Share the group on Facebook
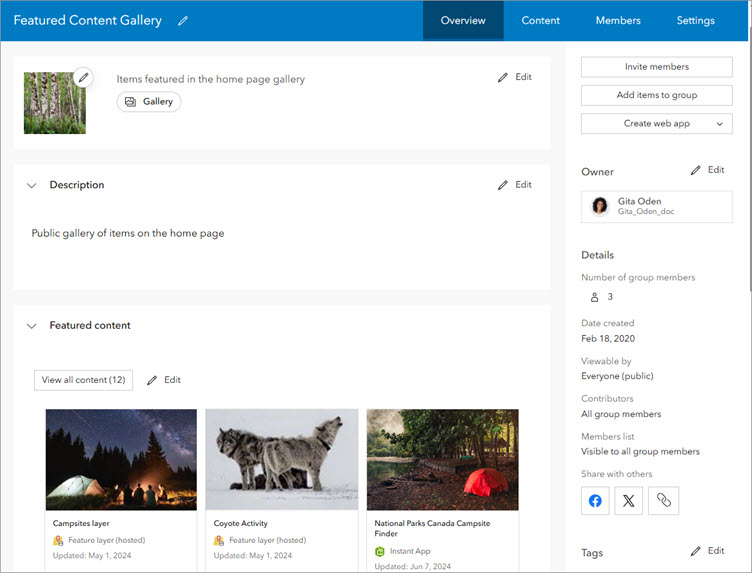The width and height of the screenshot is (752, 573). click(x=595, y=501)
